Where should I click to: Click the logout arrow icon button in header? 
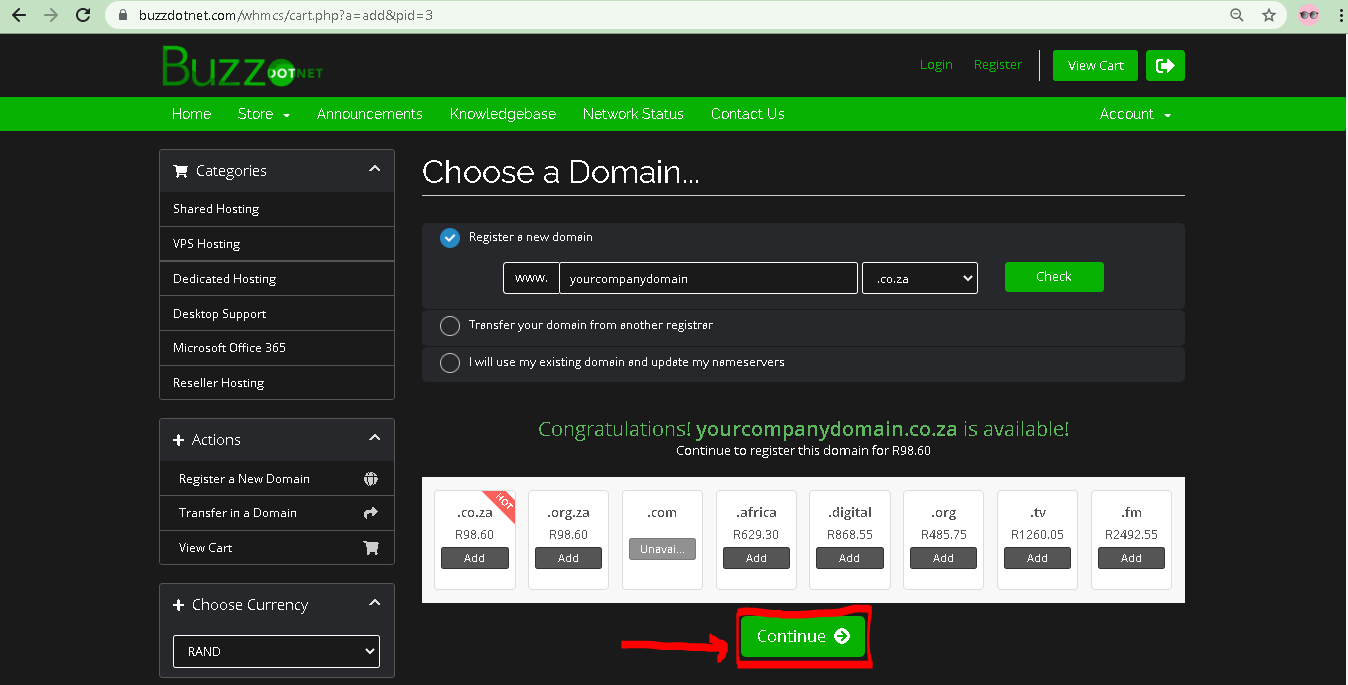click(1165, 65)
